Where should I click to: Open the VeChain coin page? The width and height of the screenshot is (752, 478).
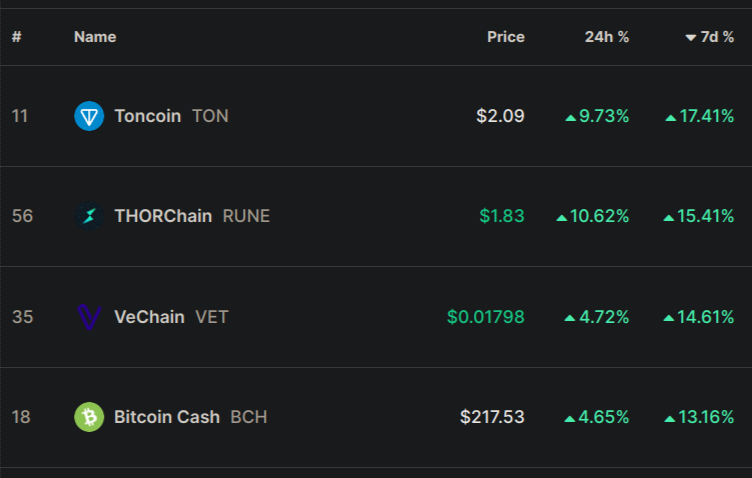149,317
